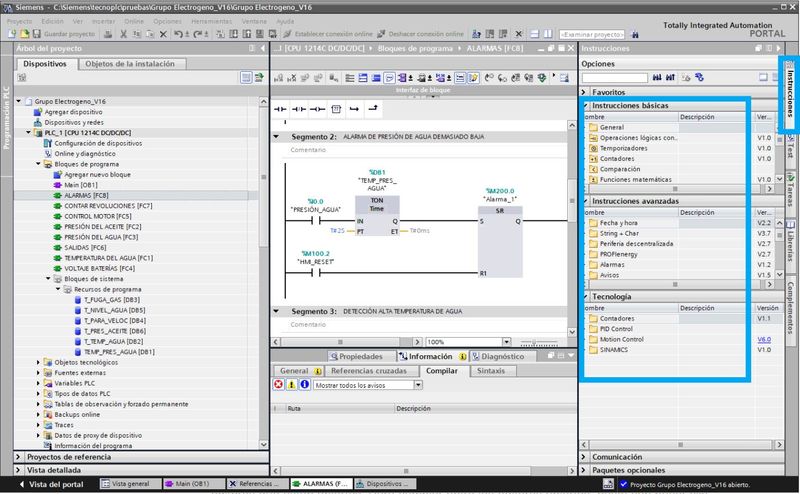Viewport: 800px width, 494px height.
Task: Insert a normally open contact
Action: pos(280,109)
